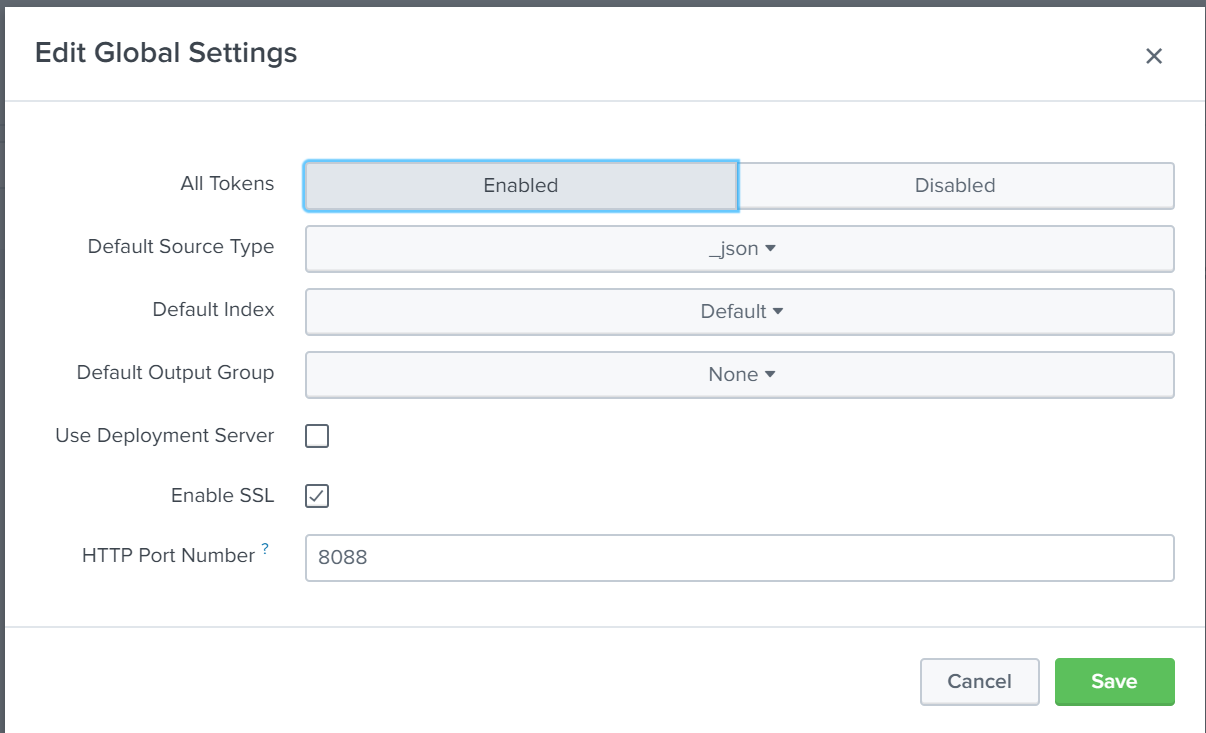
Task: Click the HTTP Port Number help icon
Action: (x=264, y=548)
